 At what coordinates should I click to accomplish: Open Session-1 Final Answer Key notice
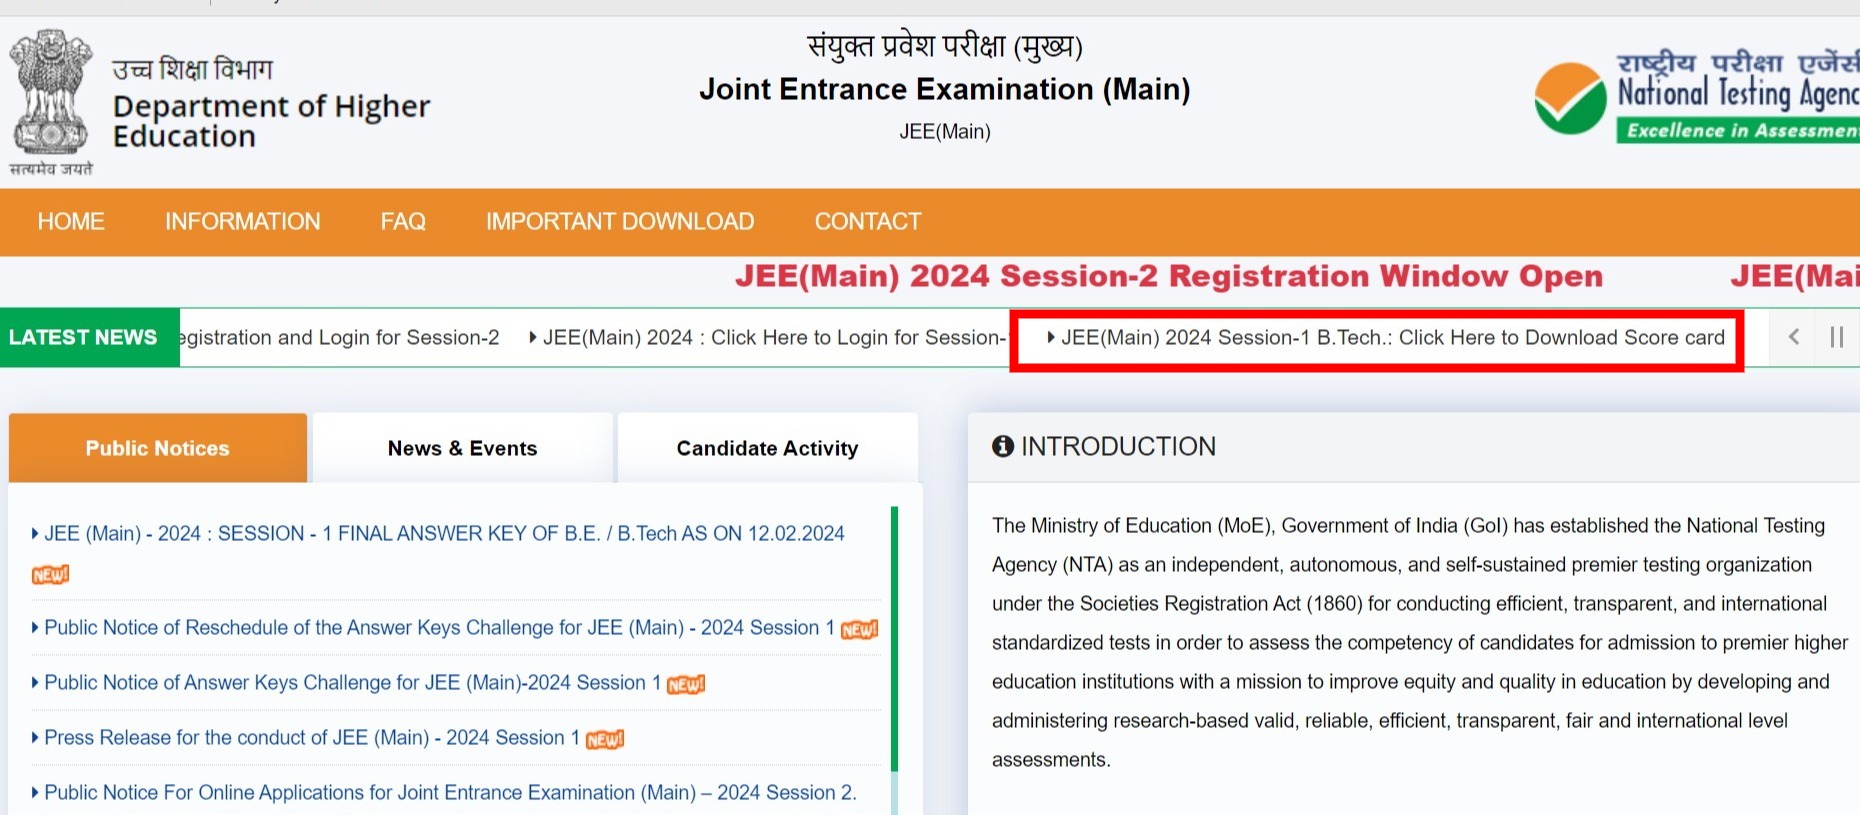pyautogui.click(x=444, y=534)
